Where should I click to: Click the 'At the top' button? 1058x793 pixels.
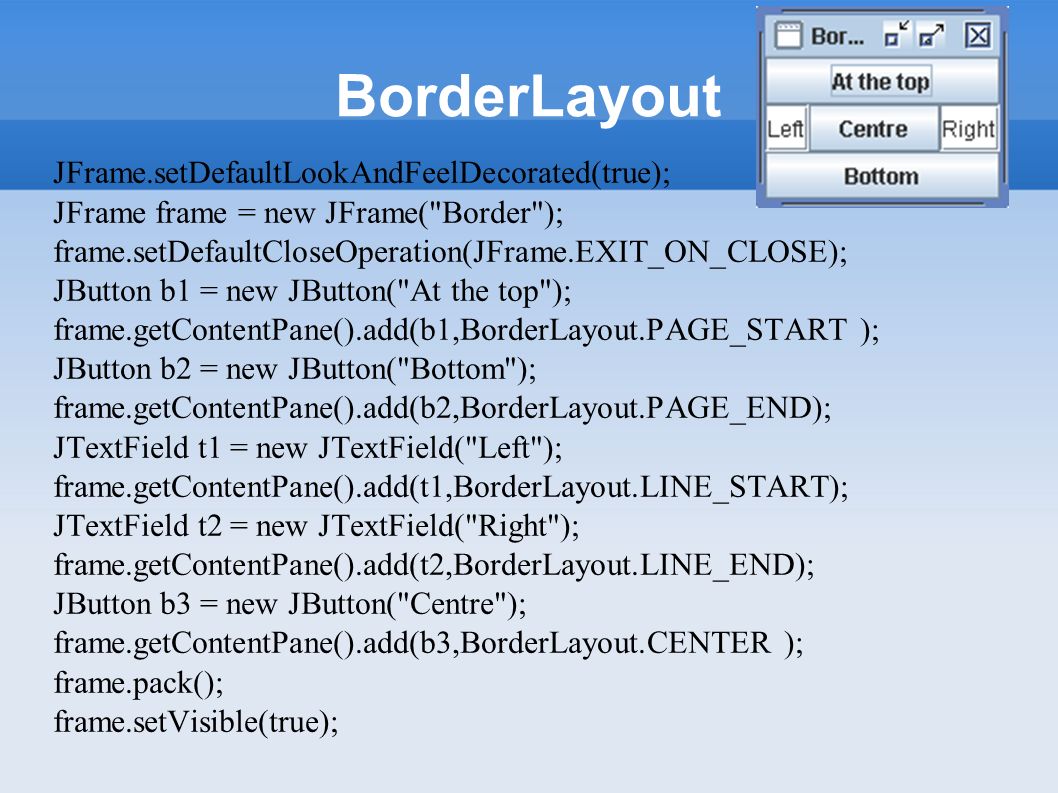tap(882, 82)
